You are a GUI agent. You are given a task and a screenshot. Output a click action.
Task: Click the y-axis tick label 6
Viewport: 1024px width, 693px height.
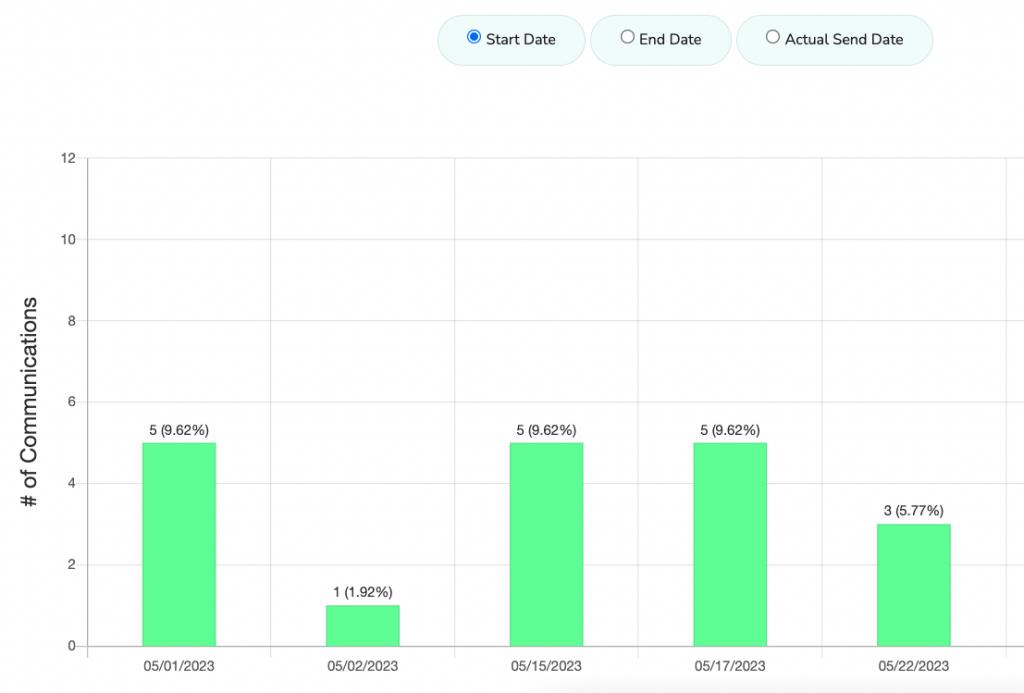(x=71, y=402)
